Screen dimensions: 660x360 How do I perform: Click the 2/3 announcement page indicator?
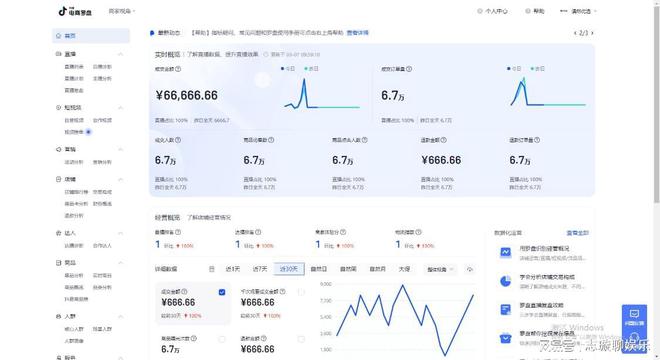point(584,33)
